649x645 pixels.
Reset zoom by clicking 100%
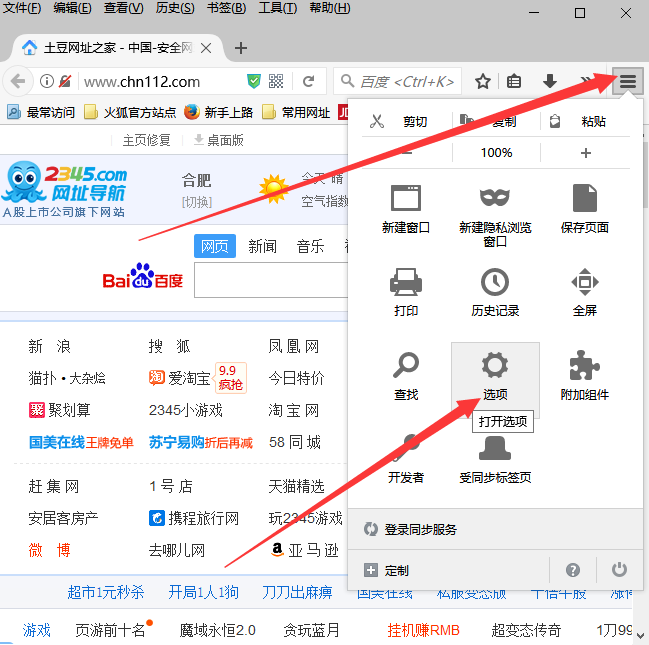click(x=496, y=153)
